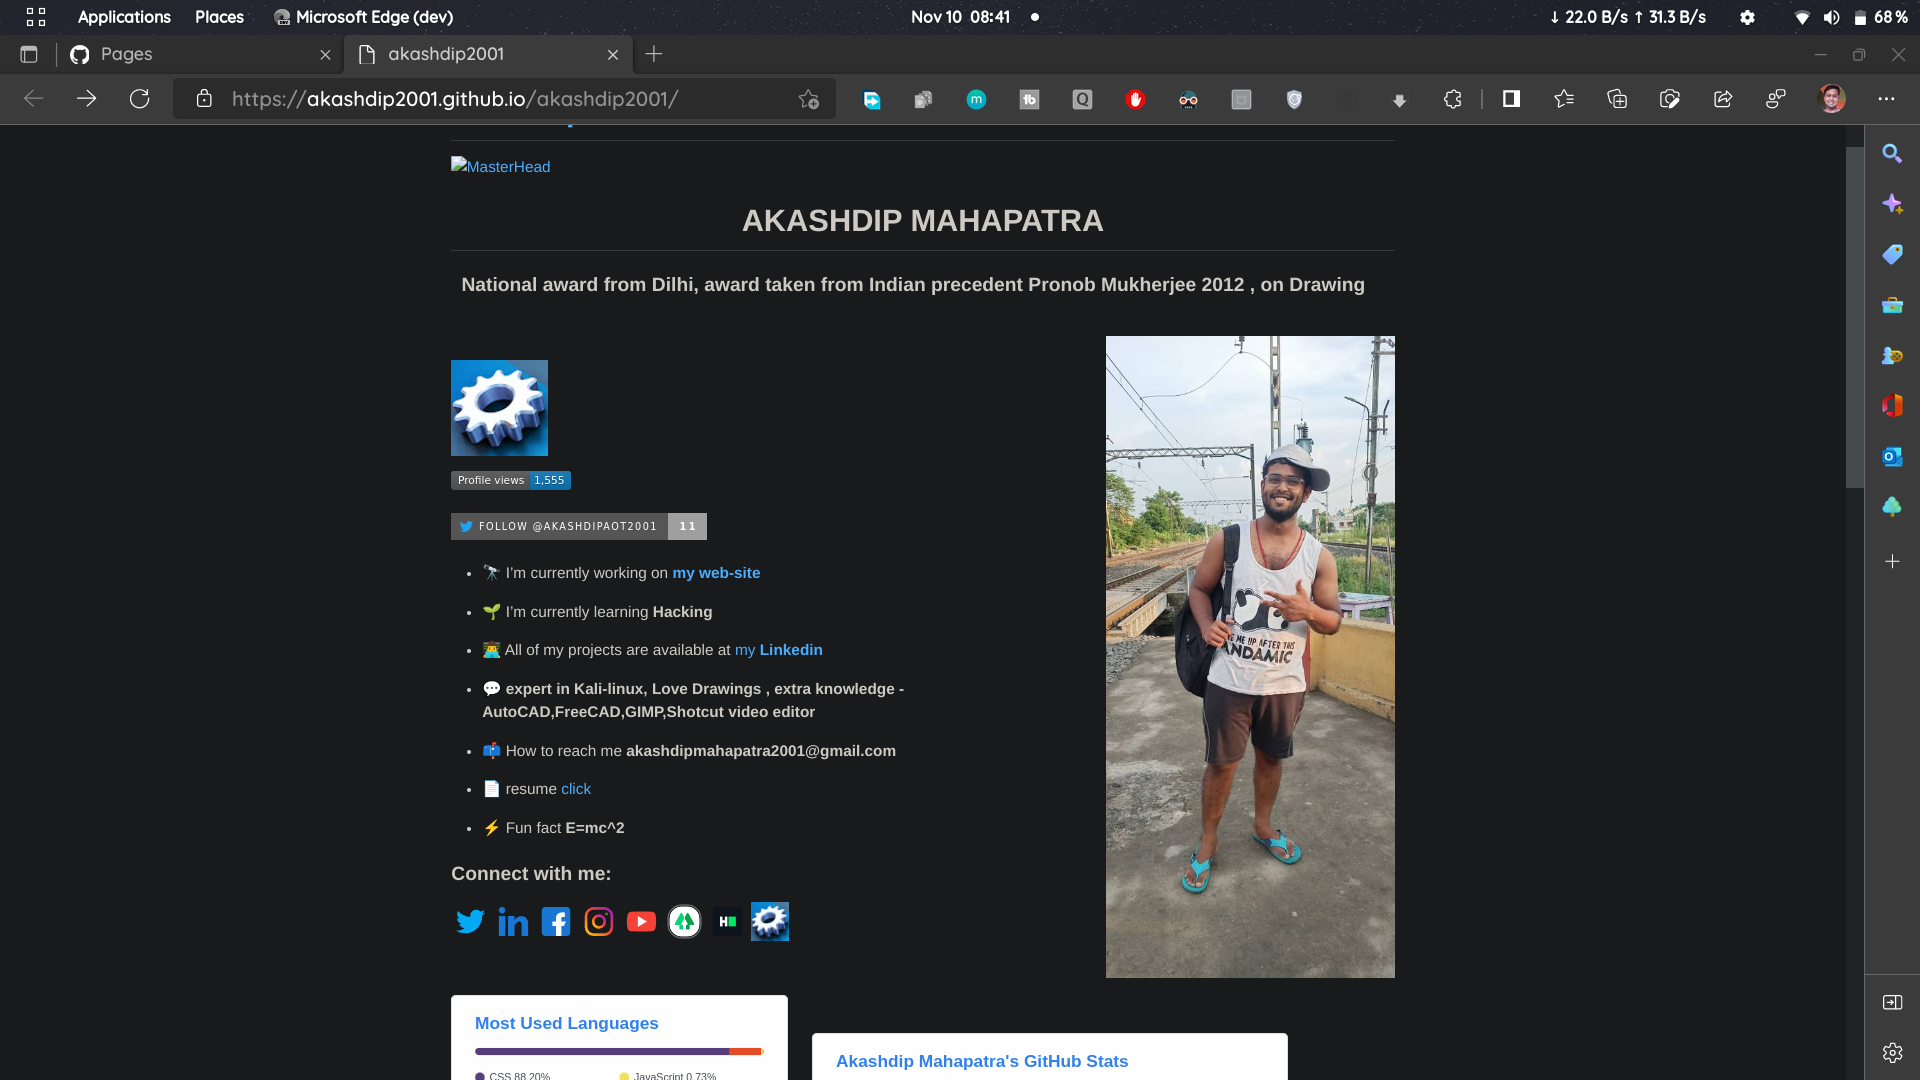Toggle the sidebar hide button at bottom
Viewport: 1920px width, 1080px height.
(1891, 1002)
